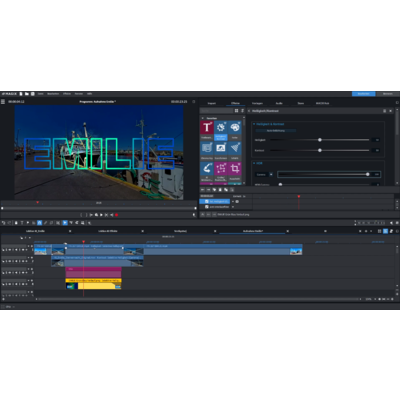Open dropdown arrow on Helligkeit keyframe row
400x400 pixels.
[233, 202]
